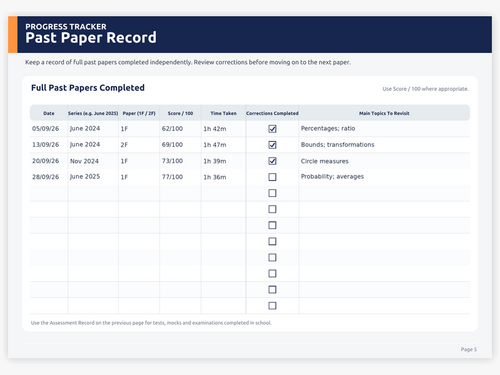Click the 2F paper cell
This screenshot has height=375, width=500.
(x=139, y=145)
